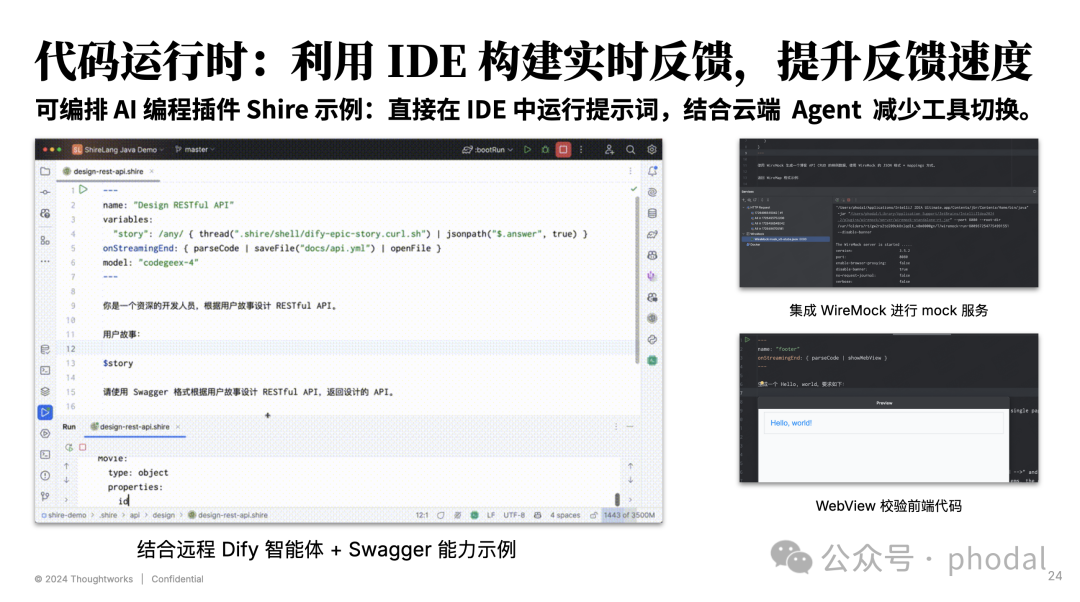Image resolution: width=1080 pixels, height=602 pixels.
Task: Rerun design-rest-api.shire in Run panel
Action: coord(69,447)
